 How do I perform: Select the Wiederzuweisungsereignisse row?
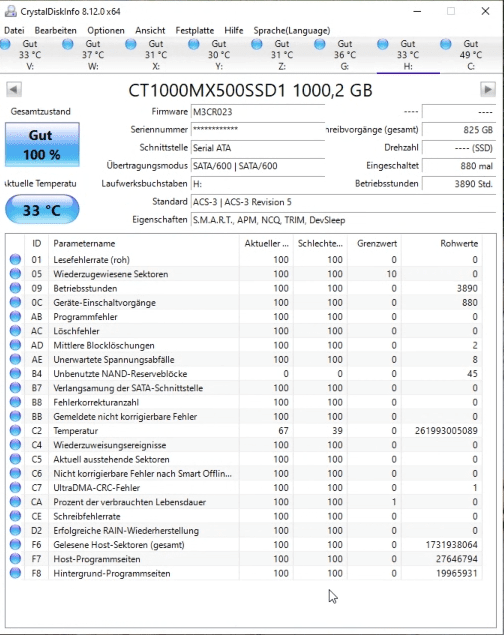click(245, 445)
